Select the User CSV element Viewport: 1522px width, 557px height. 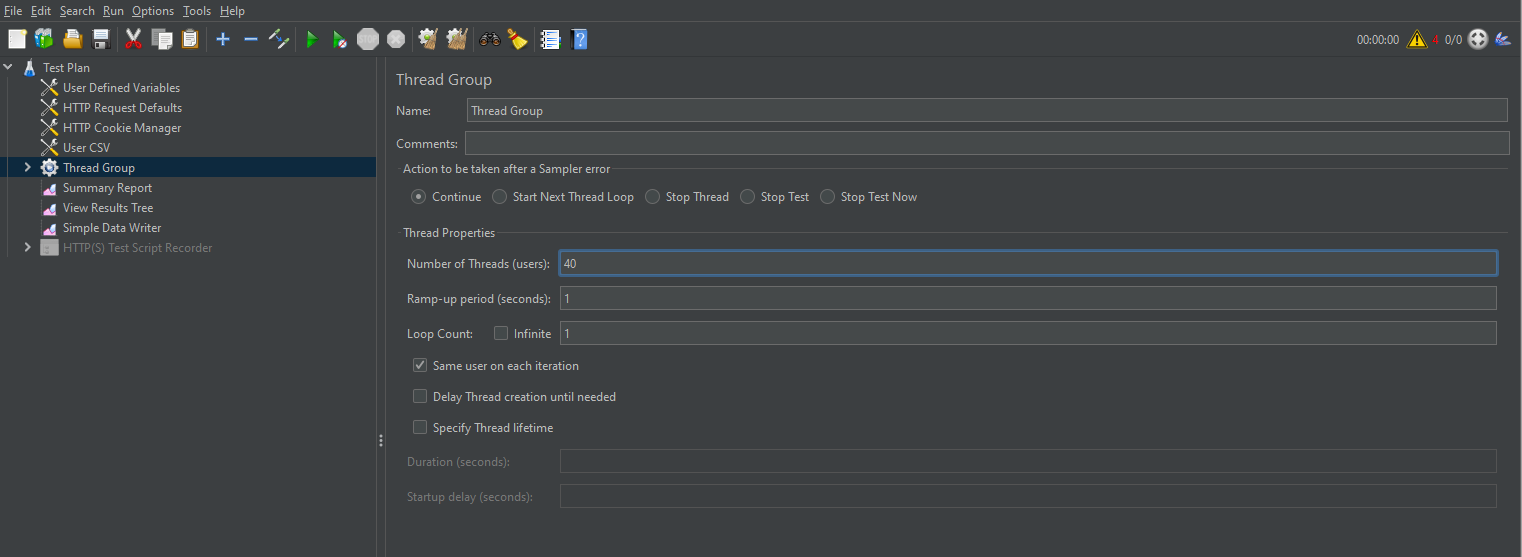[86, 148]
